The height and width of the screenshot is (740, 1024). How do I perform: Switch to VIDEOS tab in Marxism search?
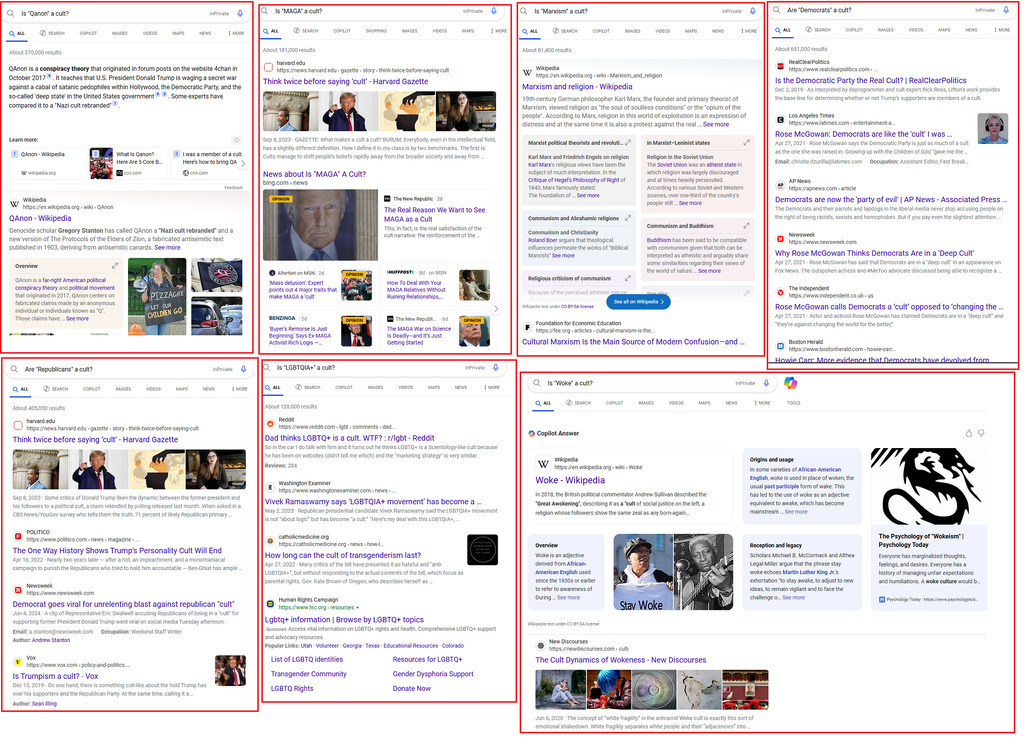(663, 31)
